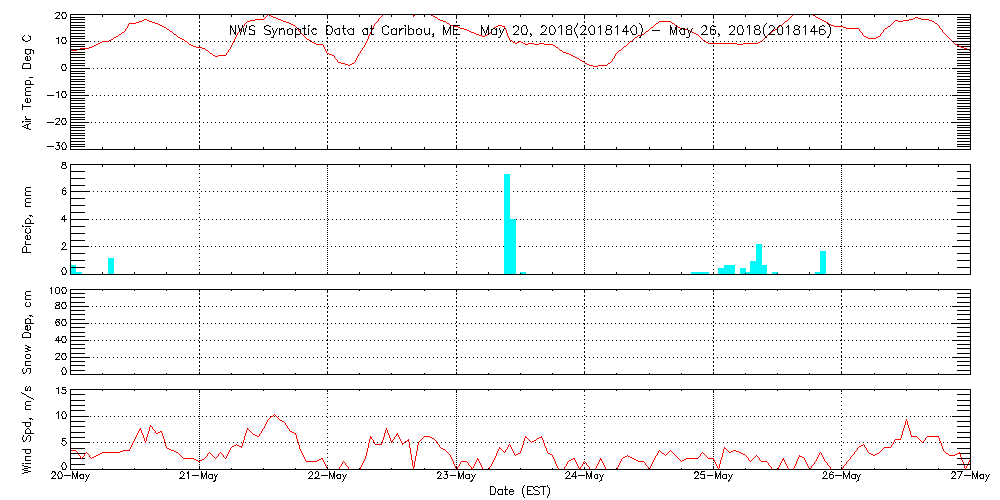Select the '20-May' date tick label

[71, 477]
